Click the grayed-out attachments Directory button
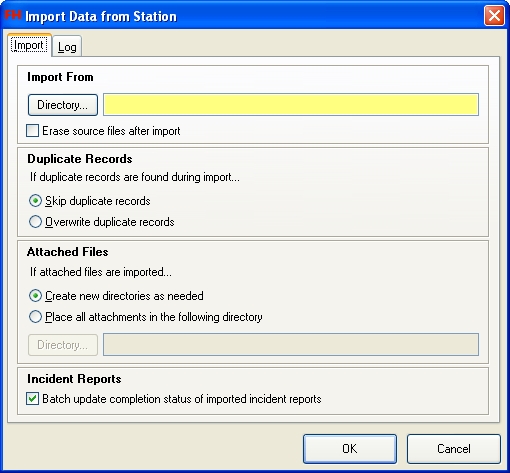This screenshot has width=510, height=473. click(63, 345)
